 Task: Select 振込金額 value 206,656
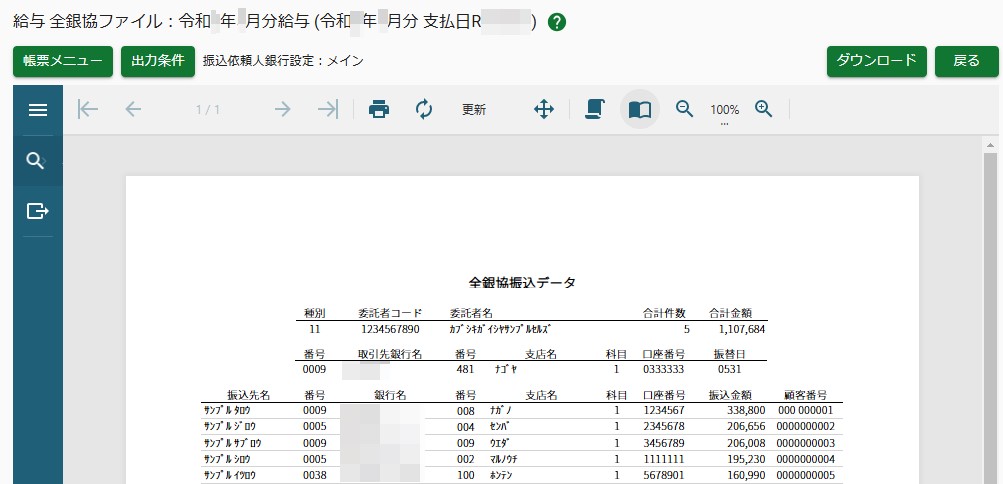pyautogui.click(x=745, y=426)
